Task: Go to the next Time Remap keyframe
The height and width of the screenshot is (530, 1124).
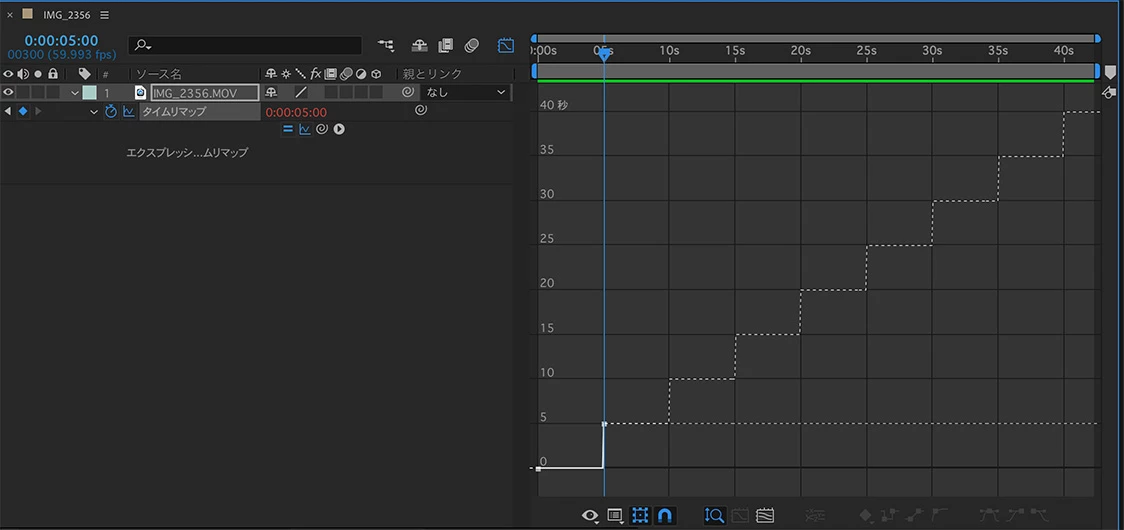Action: coord(38,111)
